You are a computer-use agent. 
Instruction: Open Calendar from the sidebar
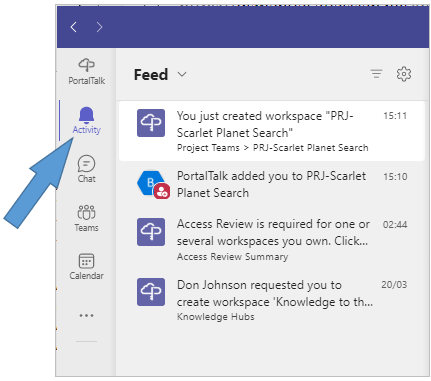click(x=86, y=267)
